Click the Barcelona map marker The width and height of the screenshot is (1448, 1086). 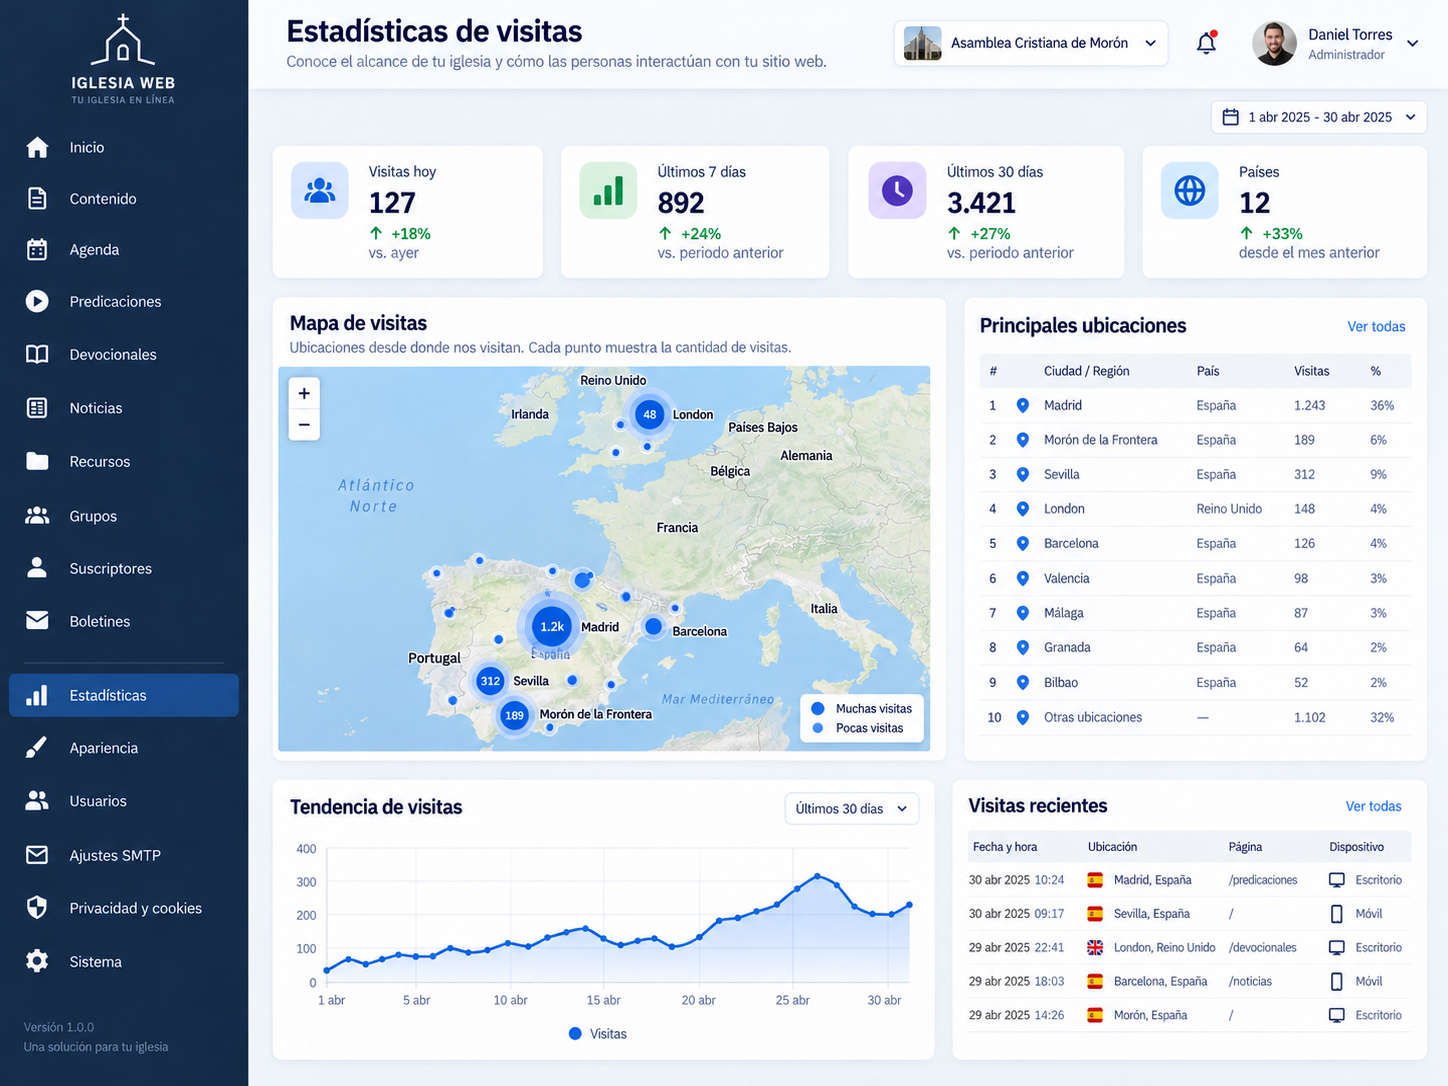pyautogui.click(x=653, y=627)
